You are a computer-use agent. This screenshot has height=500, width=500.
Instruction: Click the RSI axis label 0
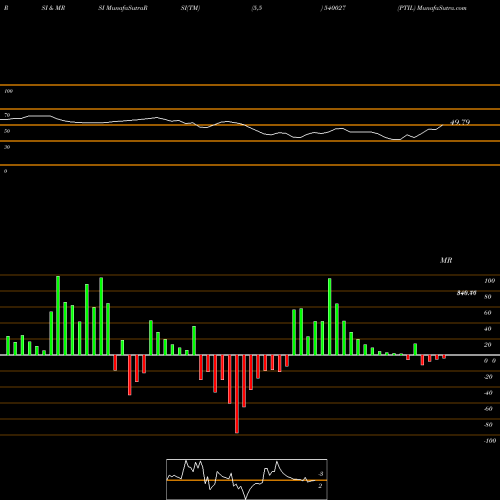point(5,171)
